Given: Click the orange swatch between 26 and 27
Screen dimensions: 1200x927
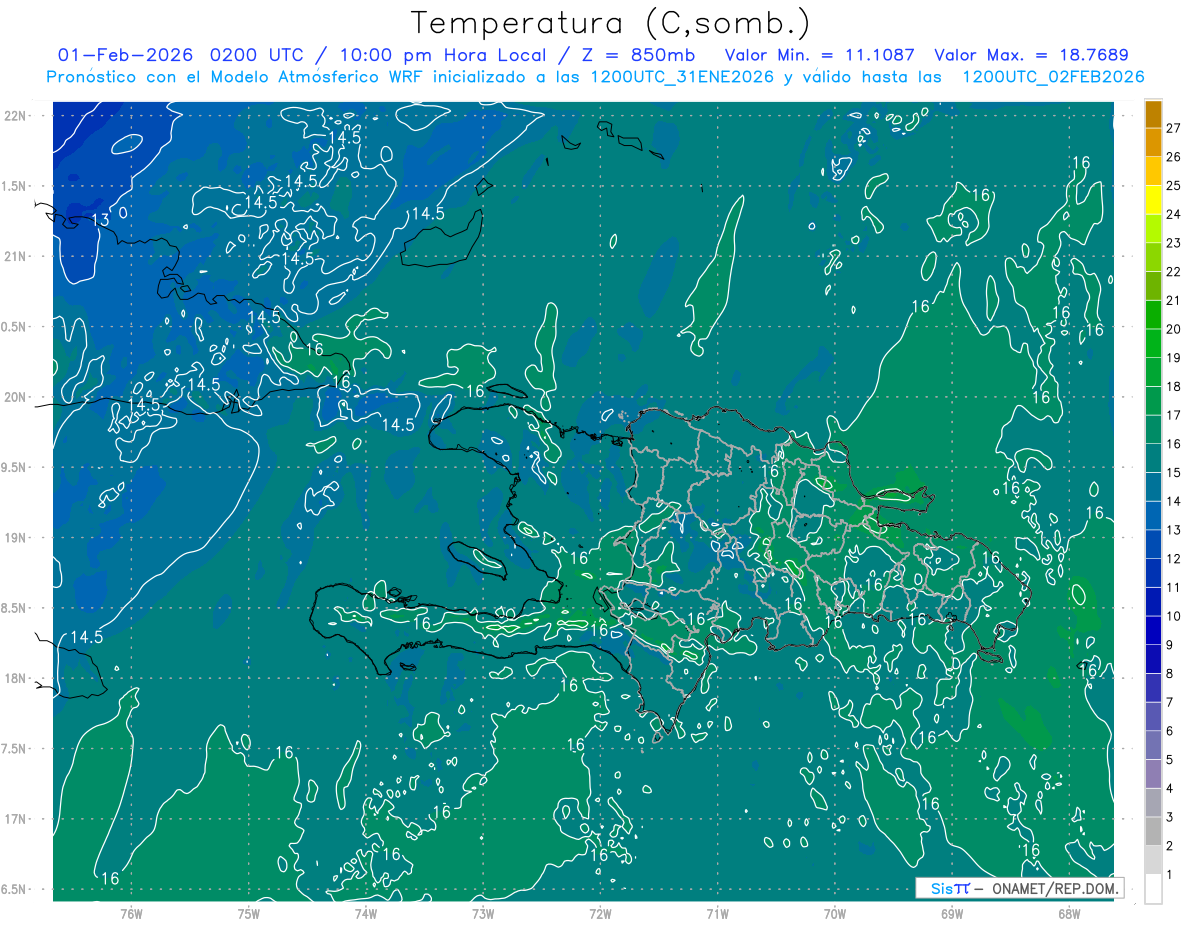Looking at the screenshot, I should tap(1153, 142).
